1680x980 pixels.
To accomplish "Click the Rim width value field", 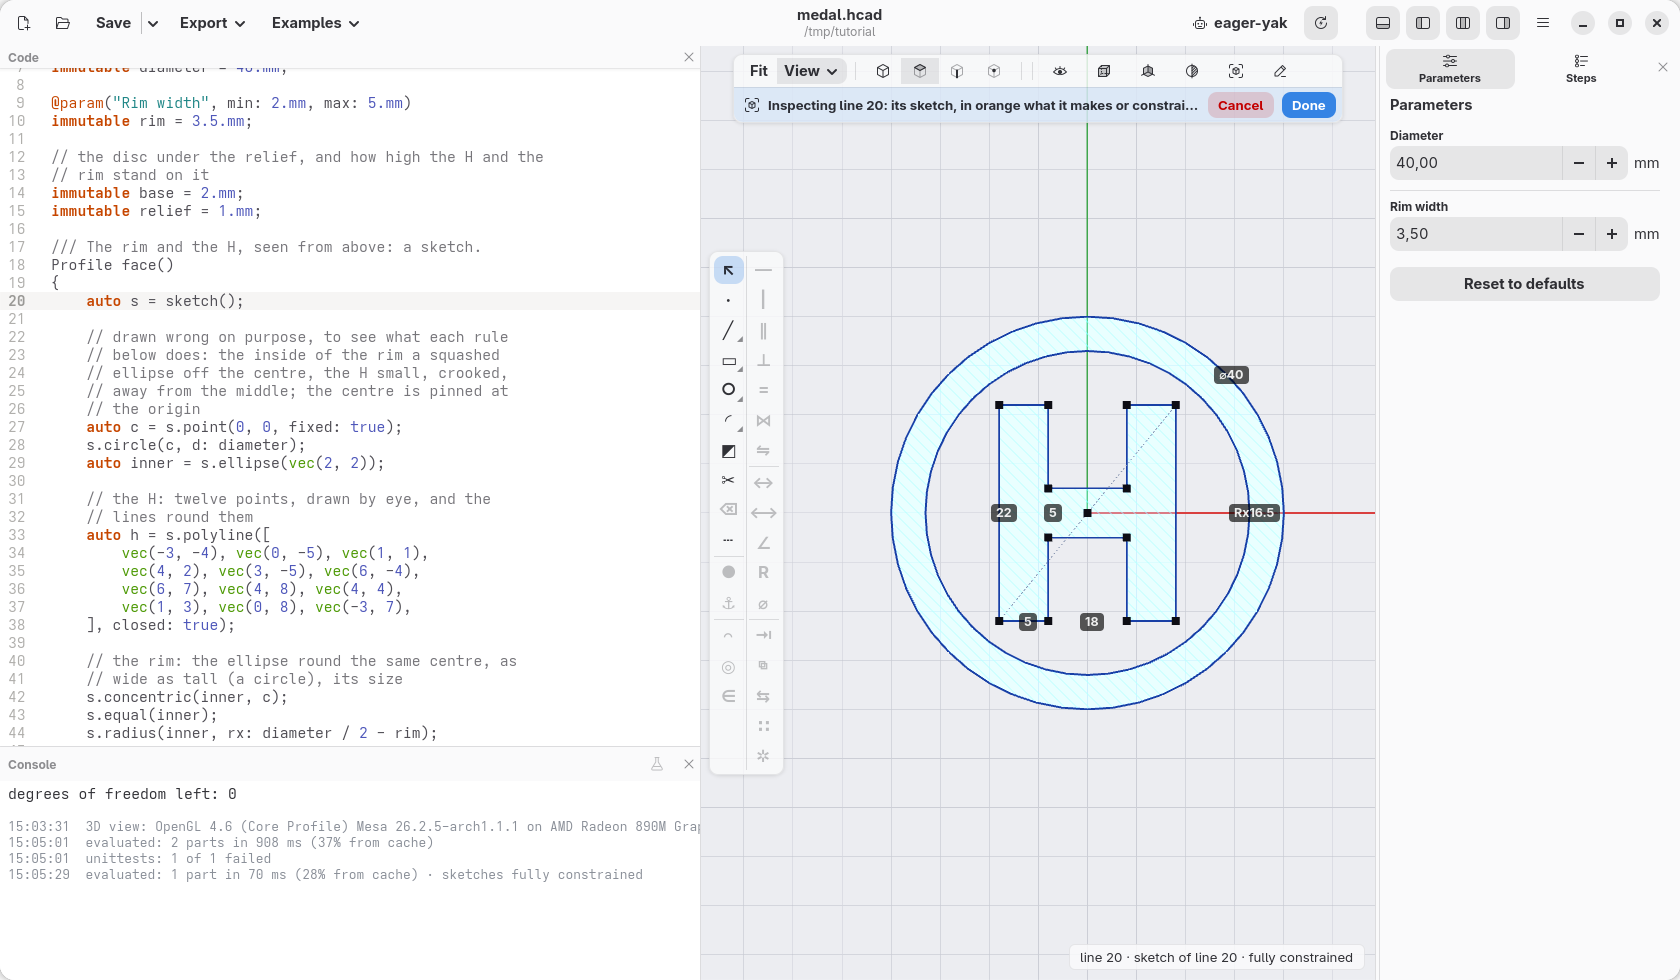I will 1475,234.
